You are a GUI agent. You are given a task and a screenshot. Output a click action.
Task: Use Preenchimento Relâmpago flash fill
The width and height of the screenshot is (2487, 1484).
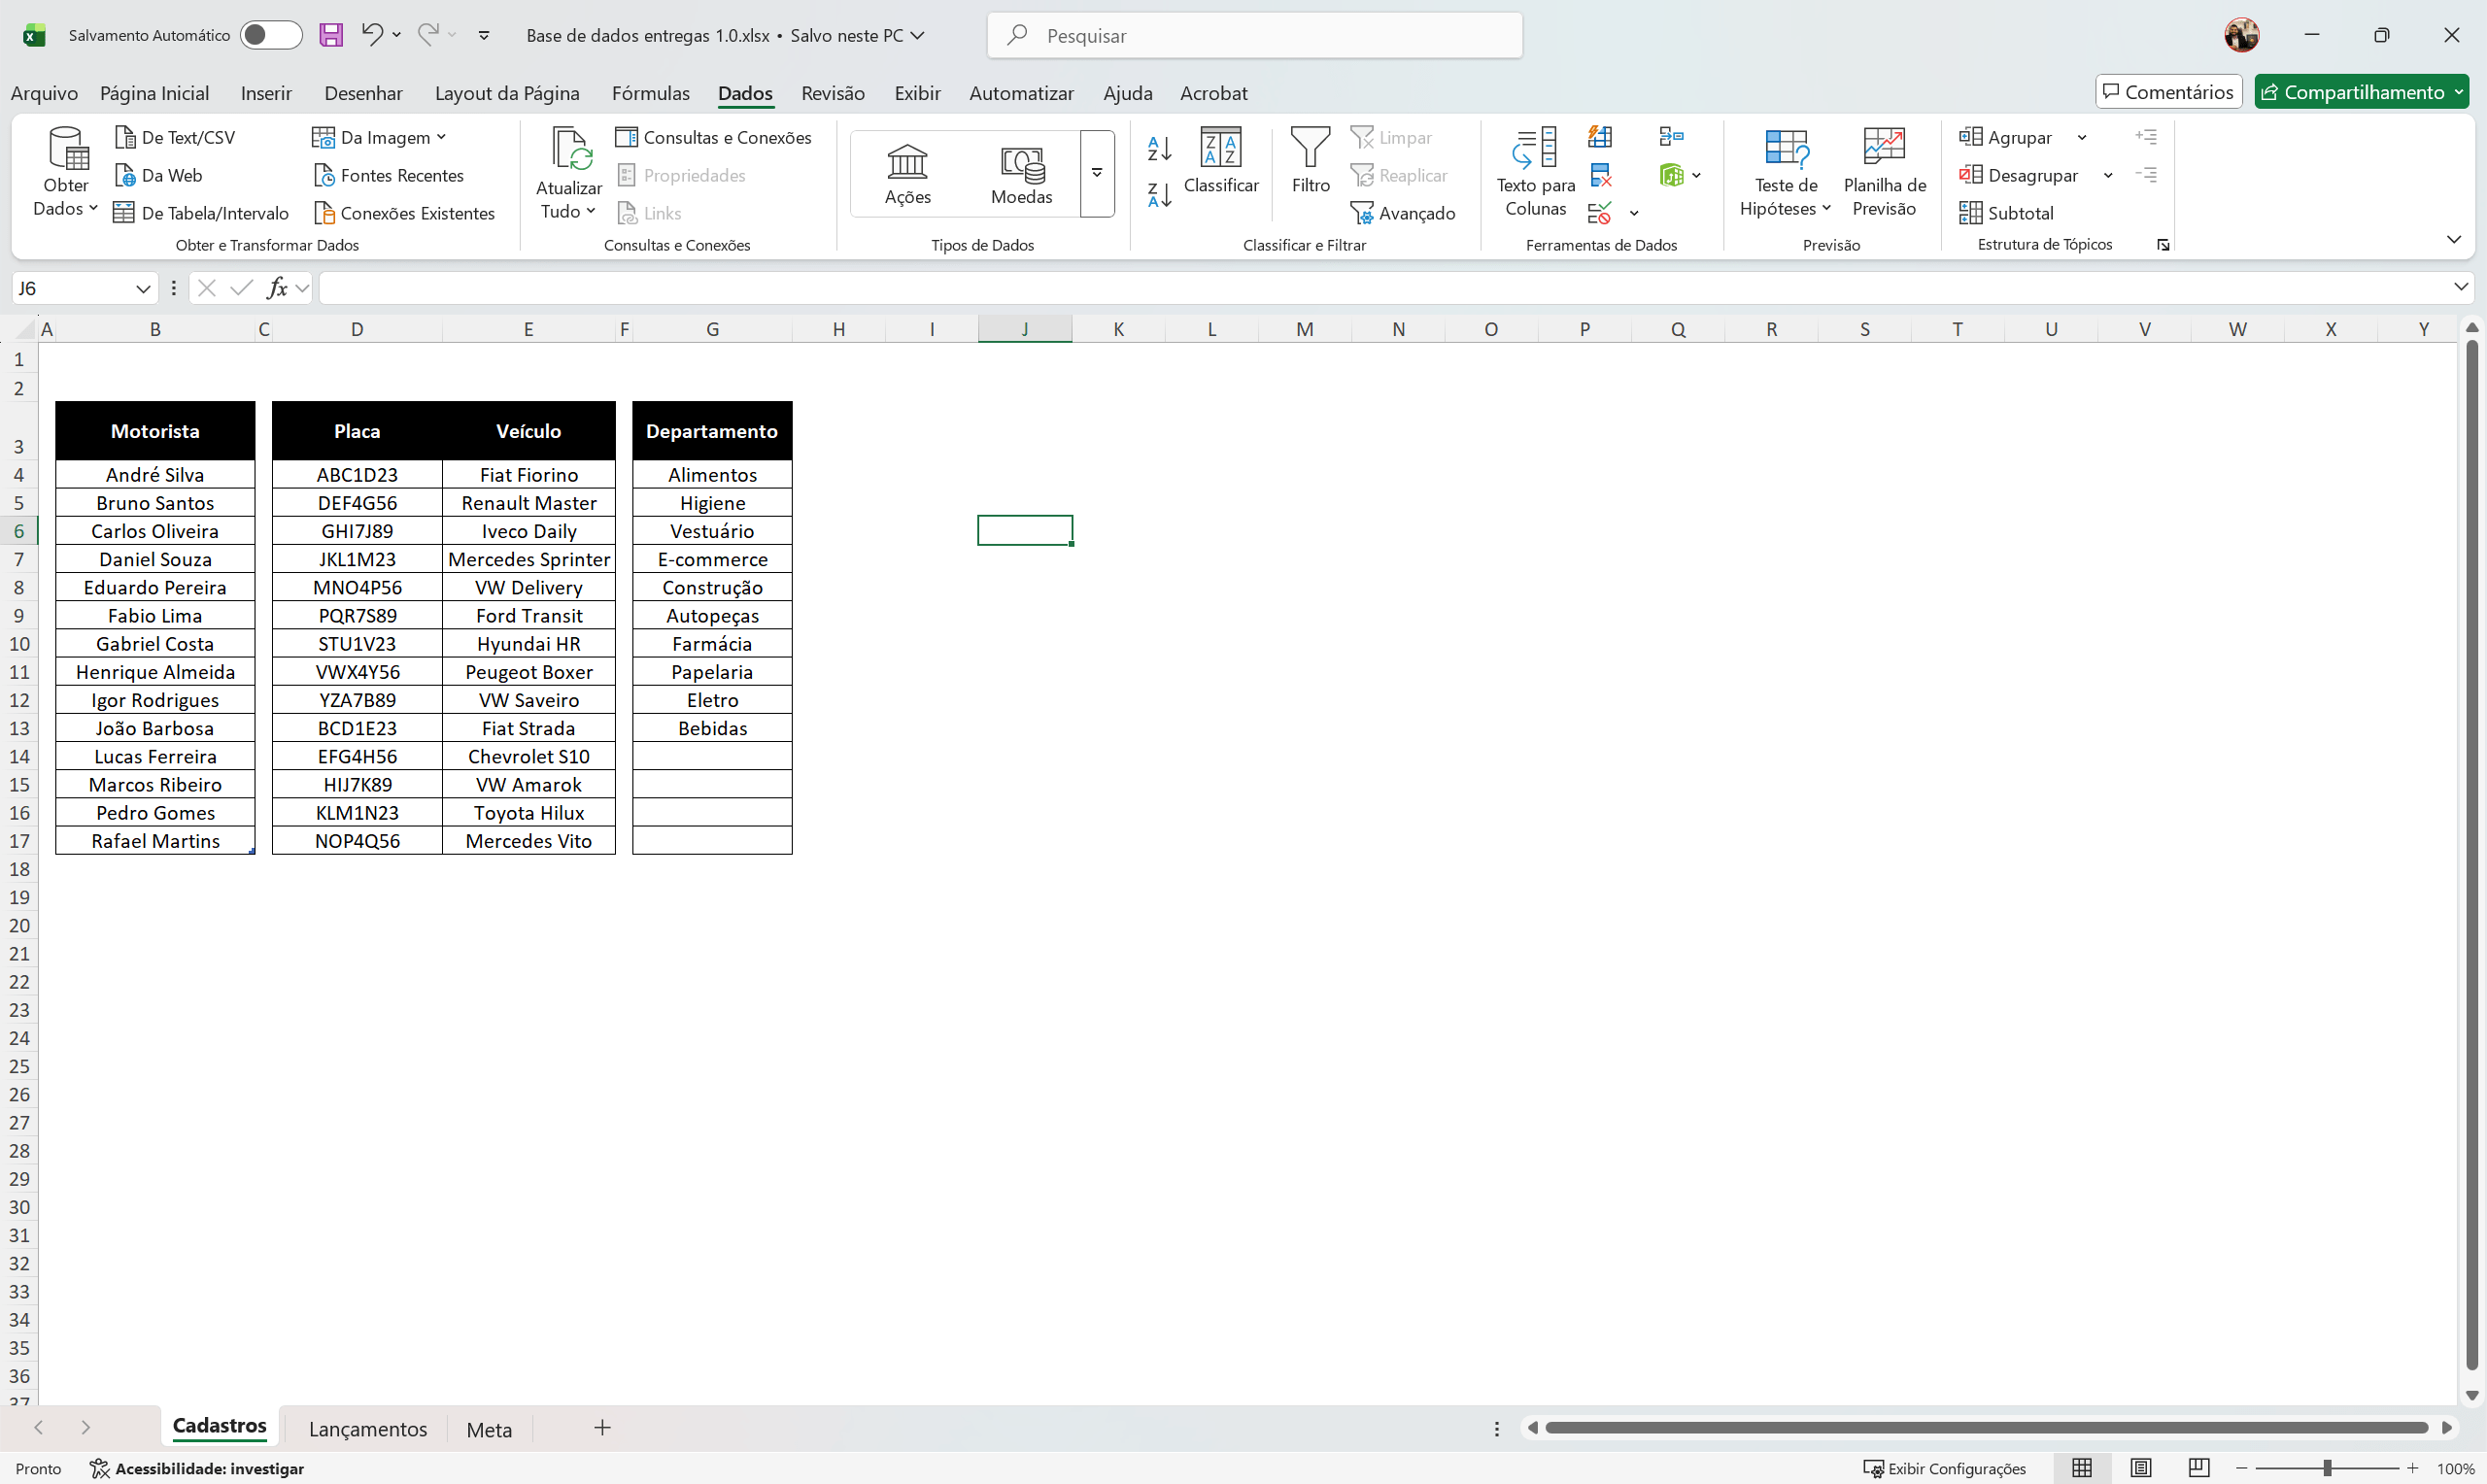pyautogui.click(x=1598, y=137)
